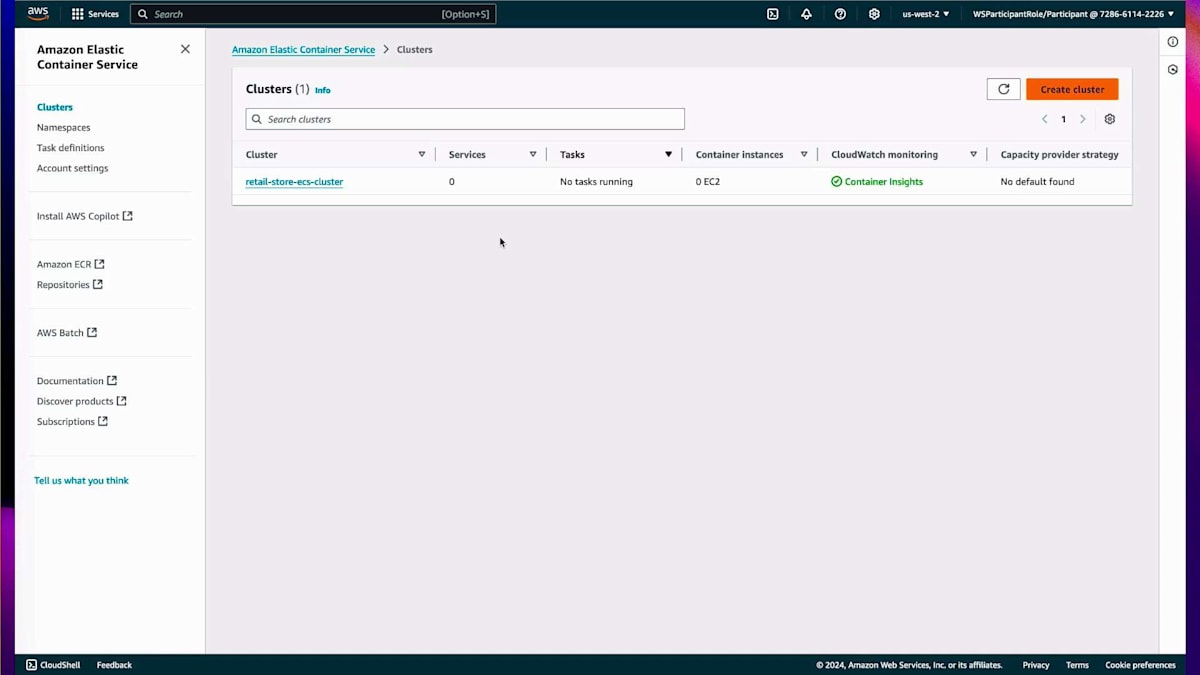The image size is (1200, 675).
Task: Click the Capacity provider strategy column header
Action: coord(1059,154)
